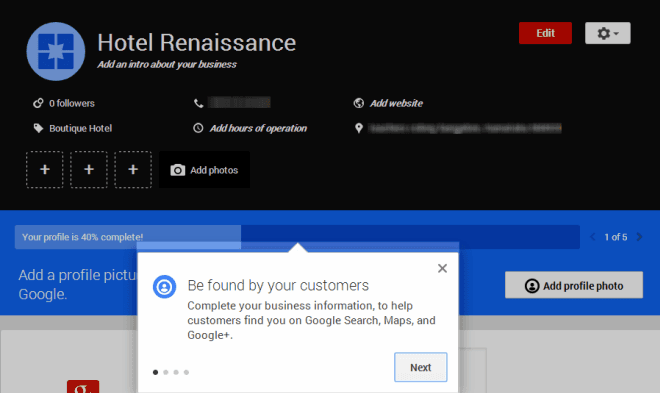Click the red Edit button
This screenshot has width=660, height=393.
[x=545, y=33]
